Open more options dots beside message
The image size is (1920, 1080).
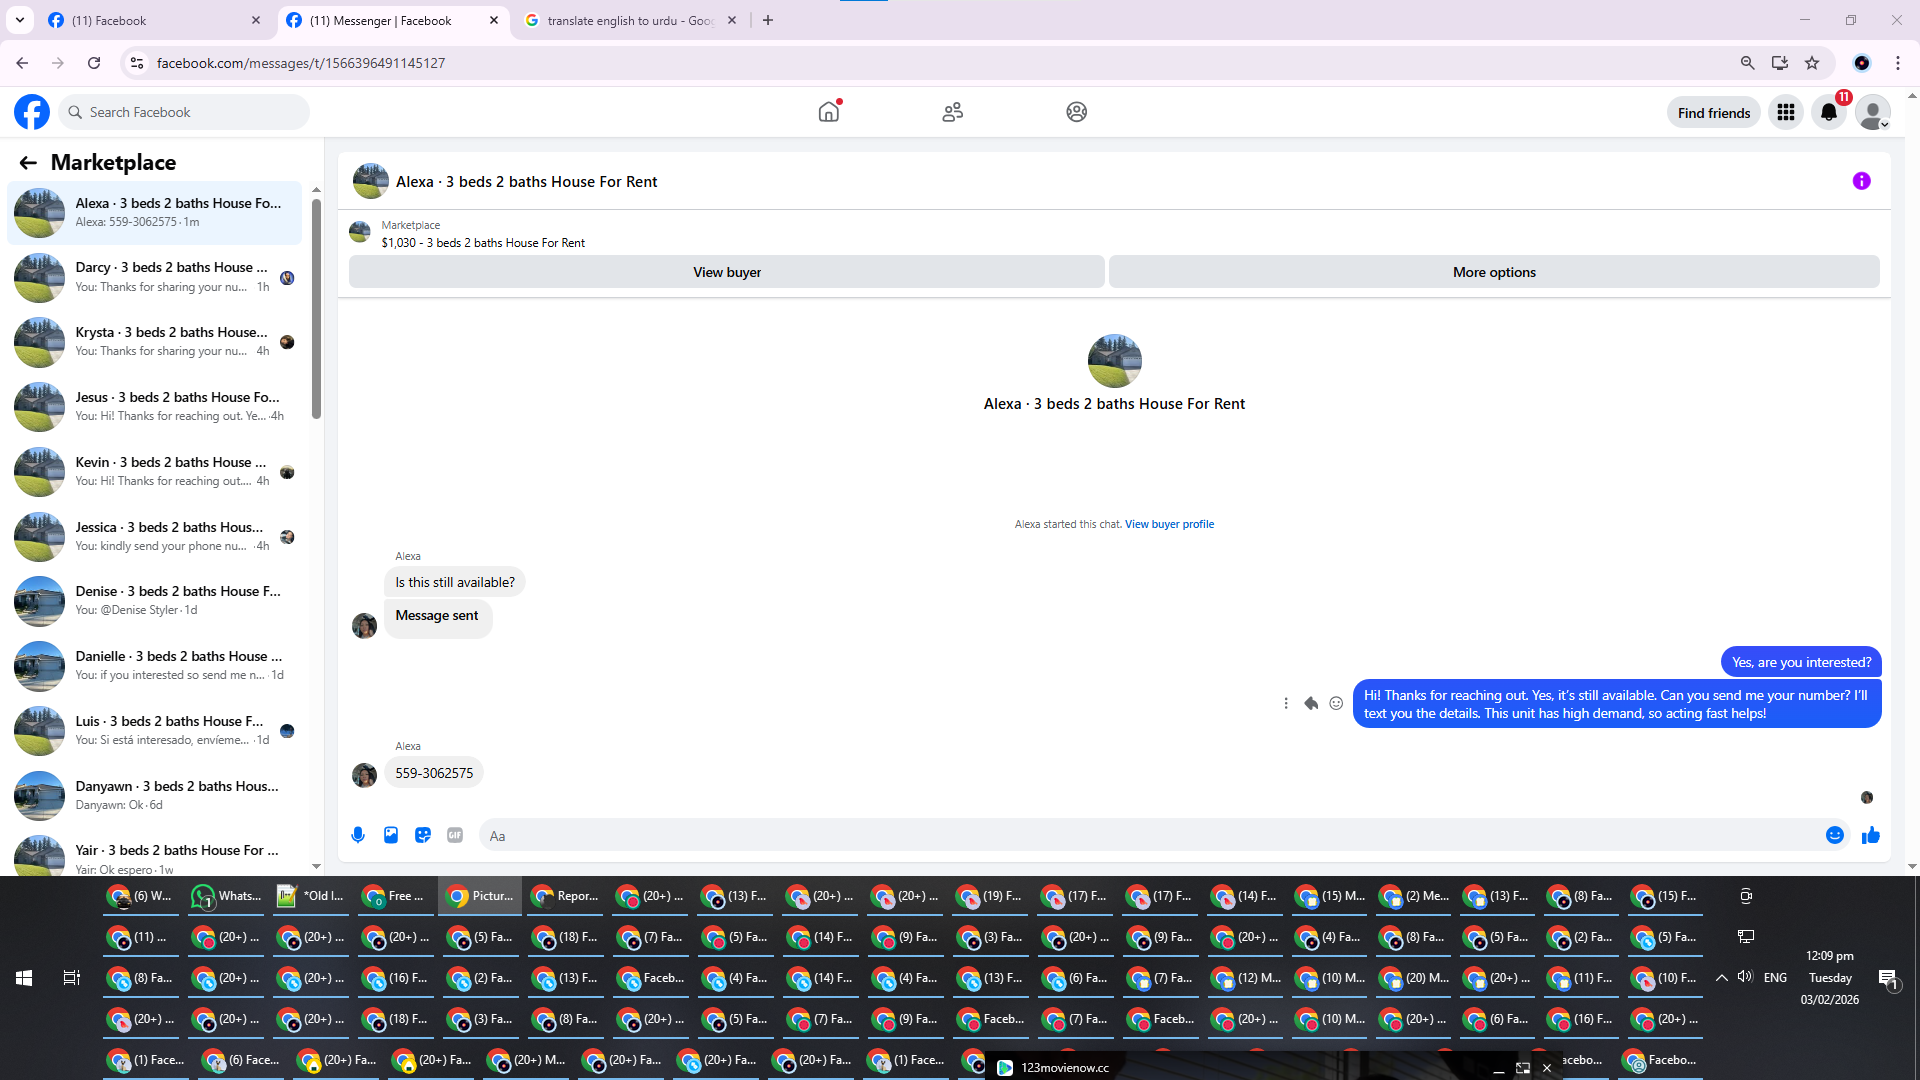1286,703
